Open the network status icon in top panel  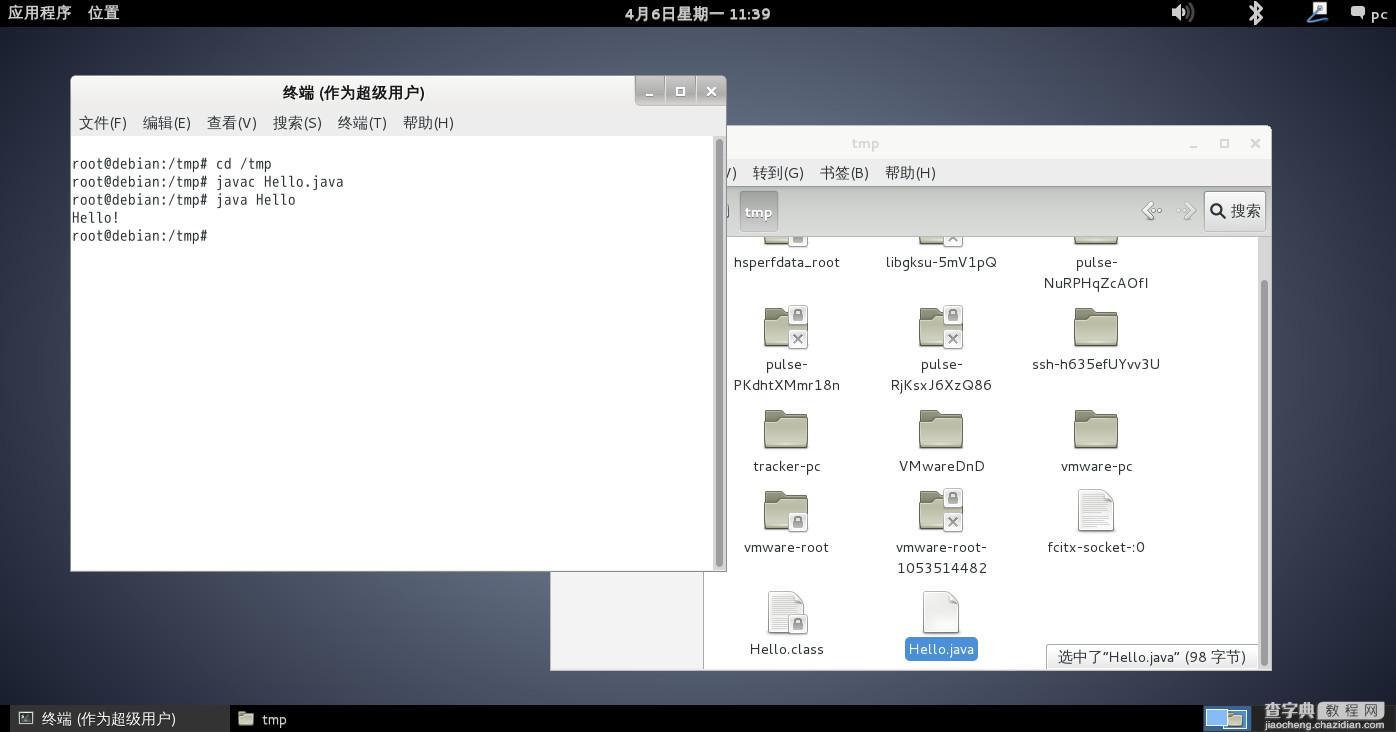point(1317,12)
